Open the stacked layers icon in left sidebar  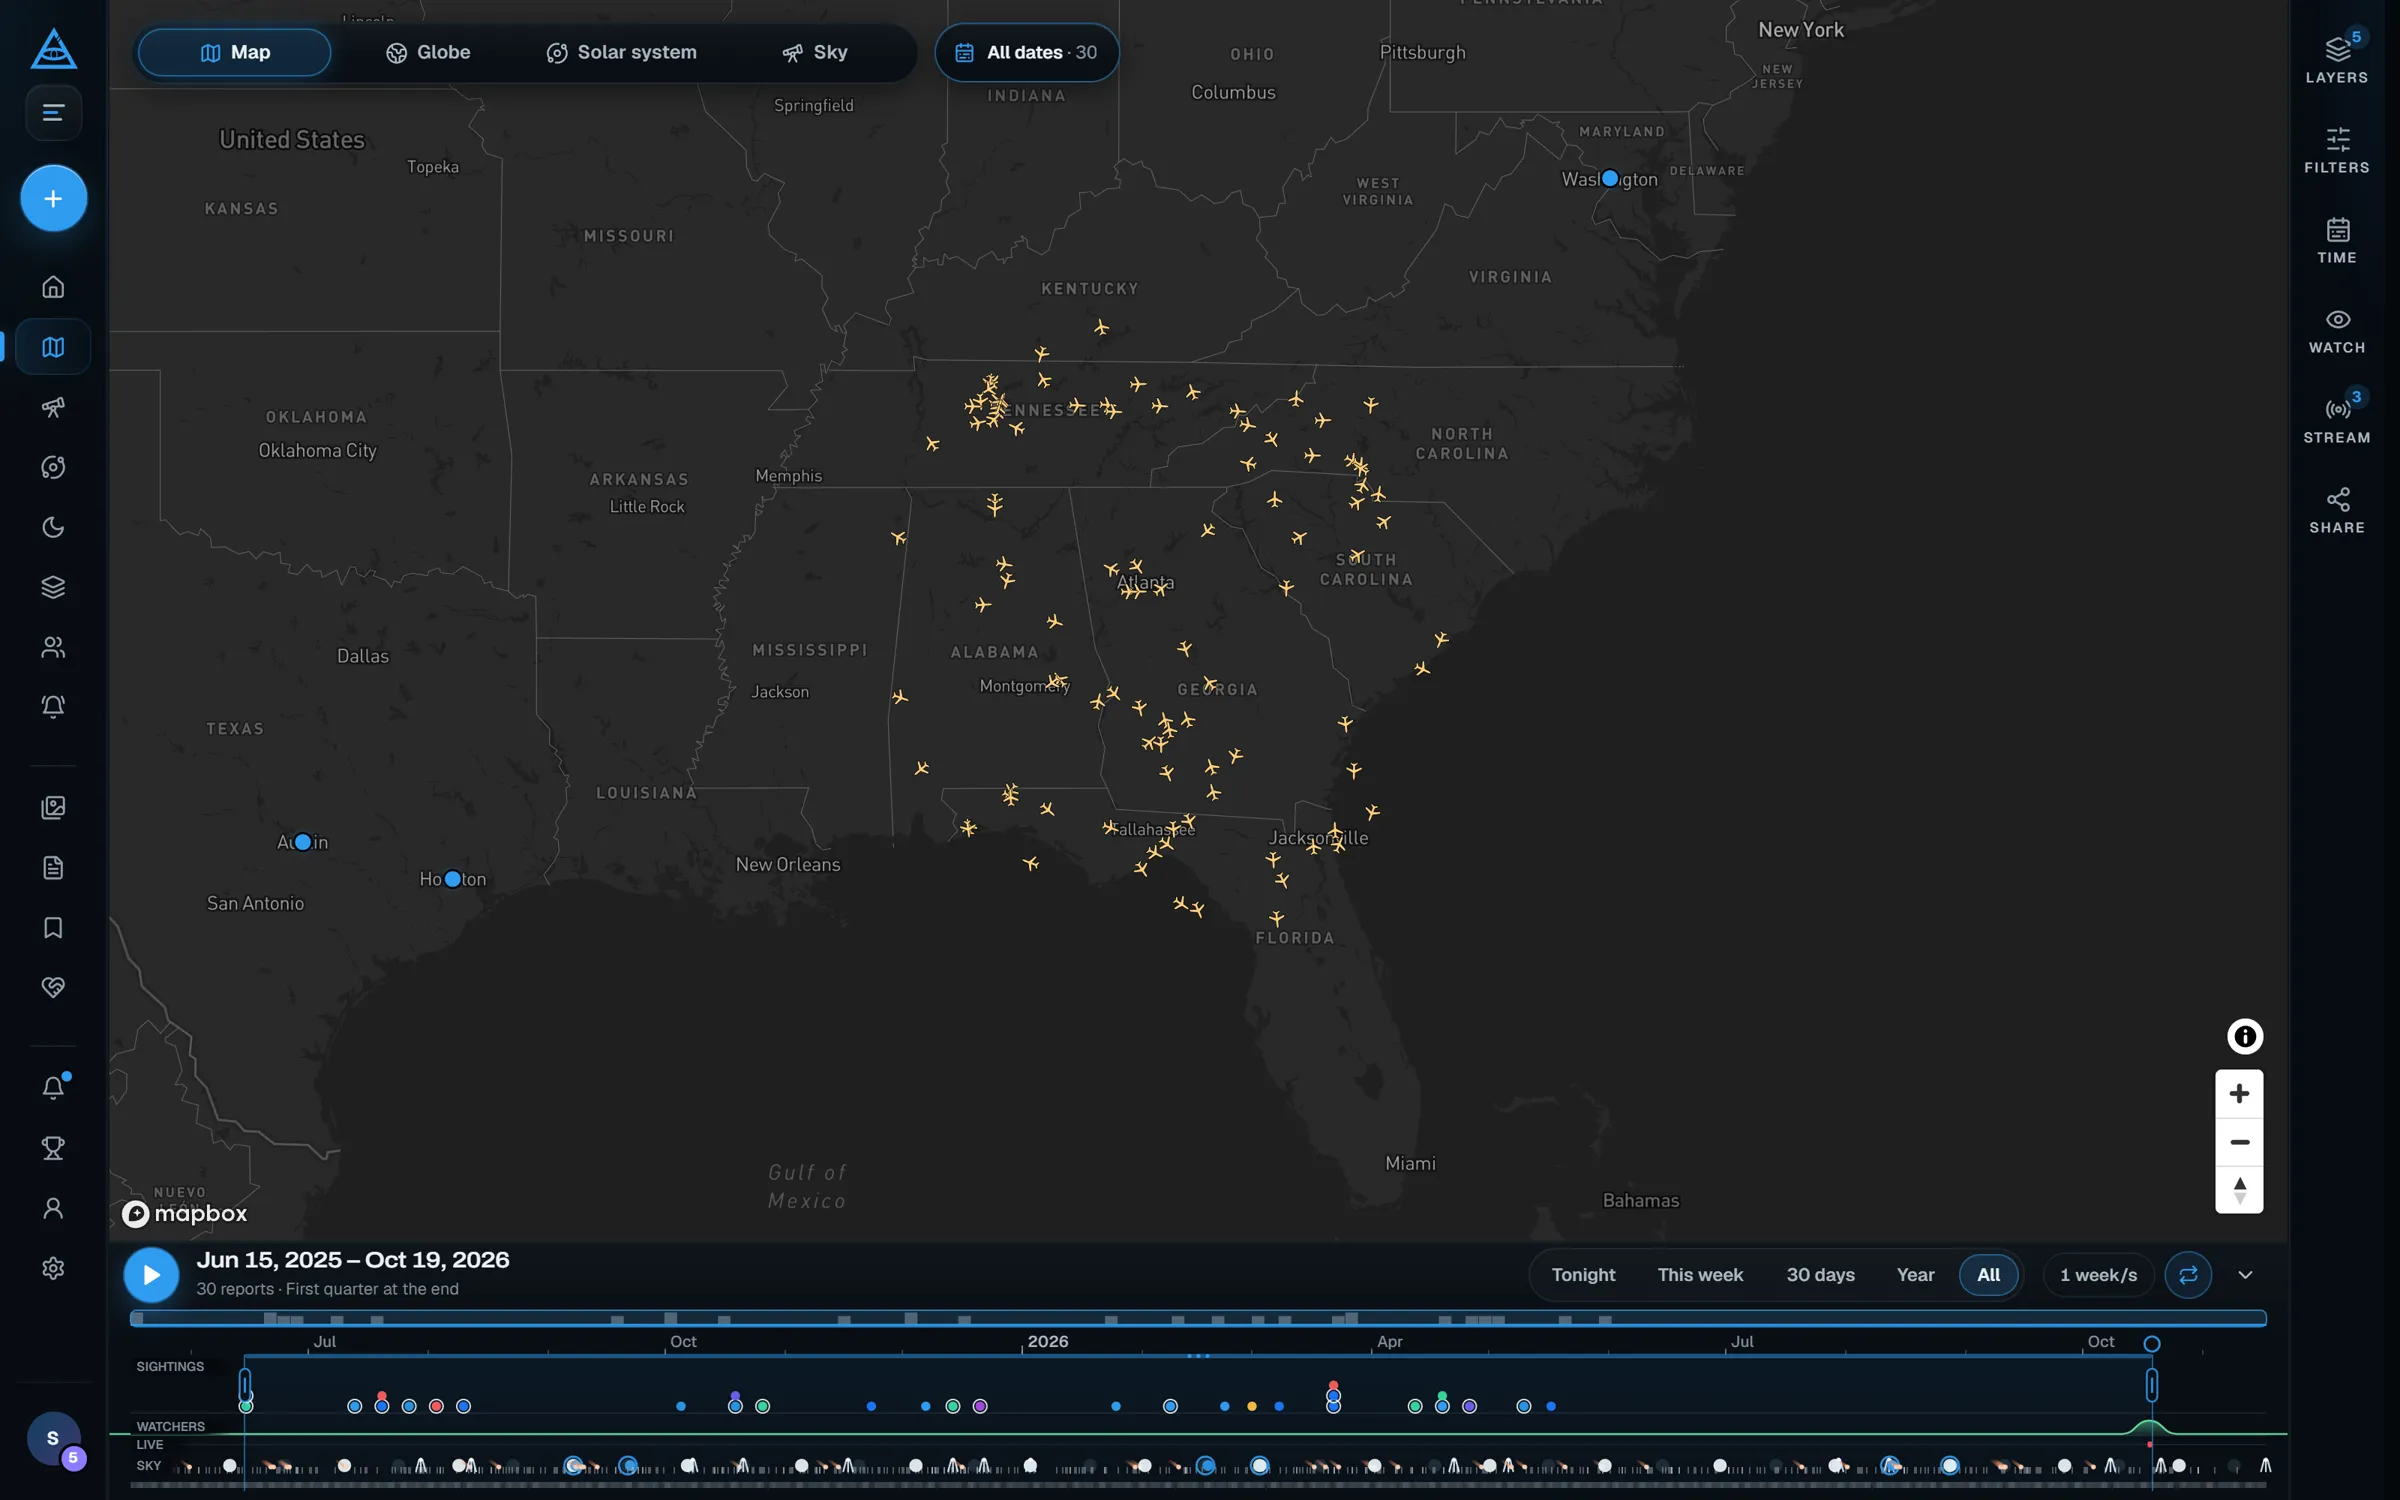(x=53, y=587)
